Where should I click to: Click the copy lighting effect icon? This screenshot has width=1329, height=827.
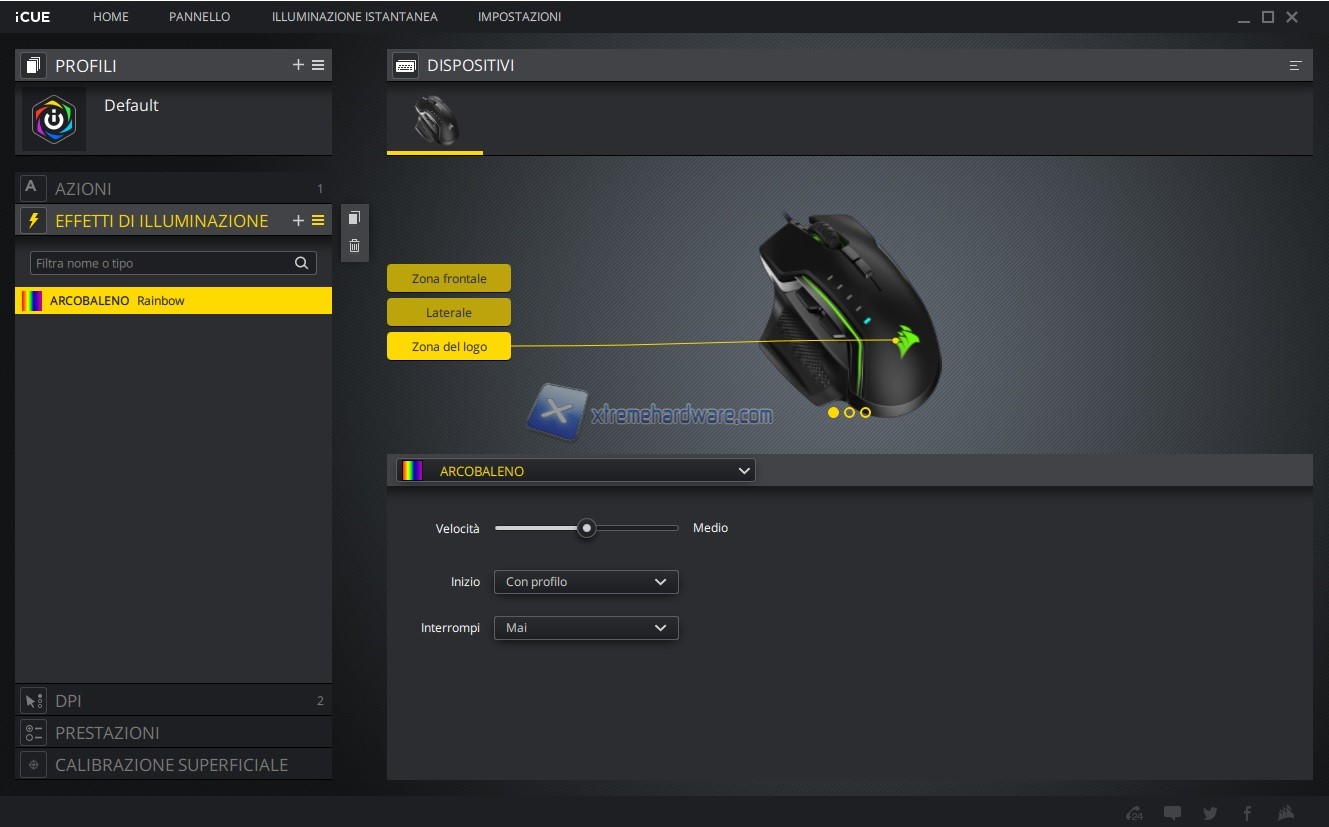point(354,218)
